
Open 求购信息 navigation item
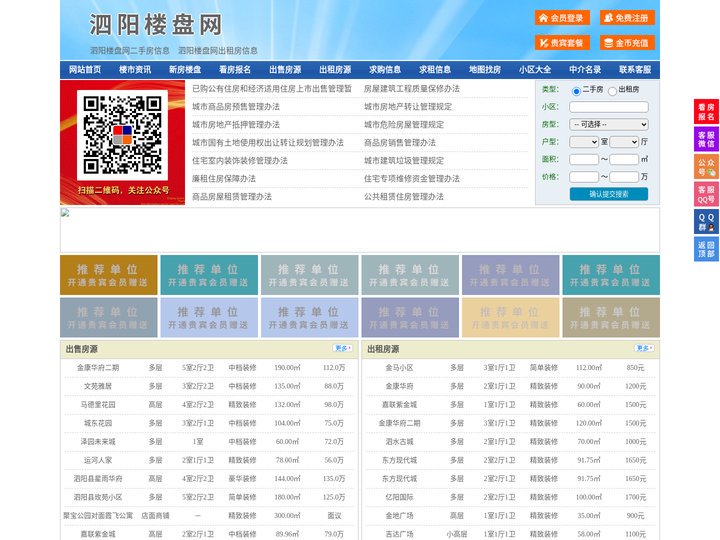point(385,70)
